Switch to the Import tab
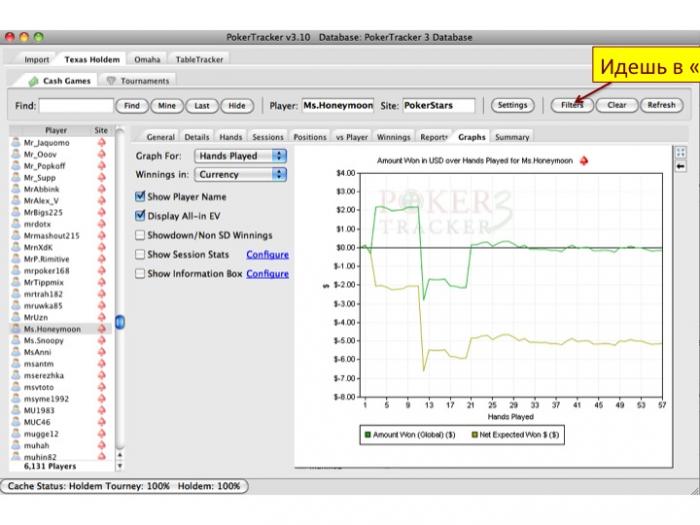Viewport: 700px width, 525px height. (37, 59)
